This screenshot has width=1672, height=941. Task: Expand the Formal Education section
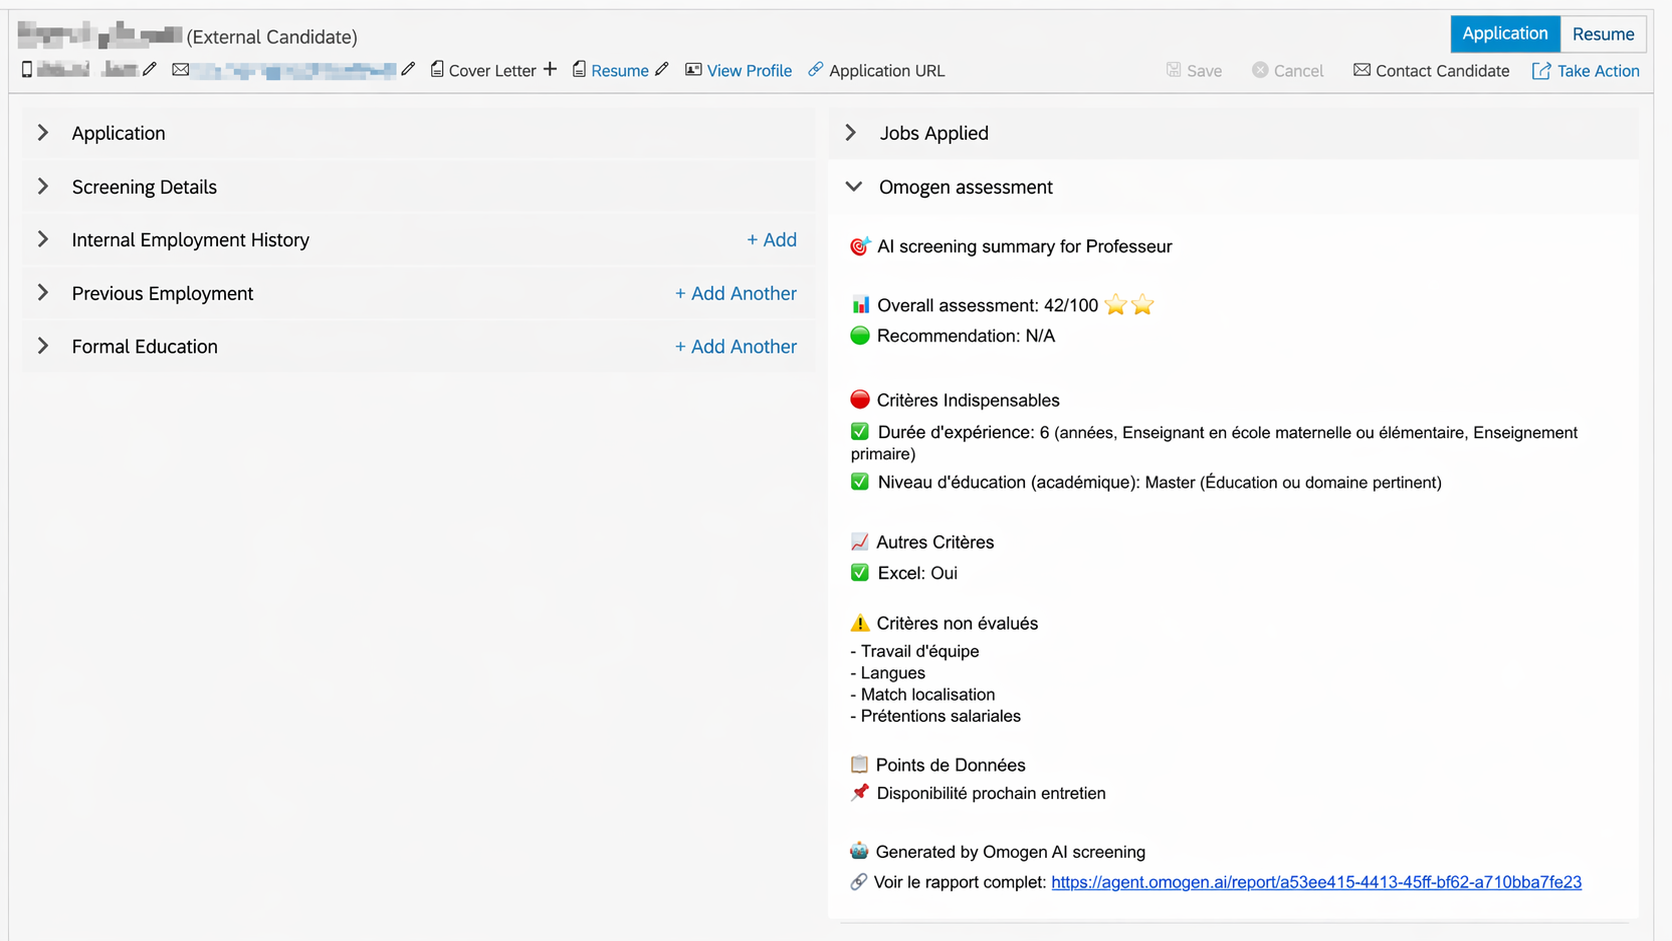(43, 345)
